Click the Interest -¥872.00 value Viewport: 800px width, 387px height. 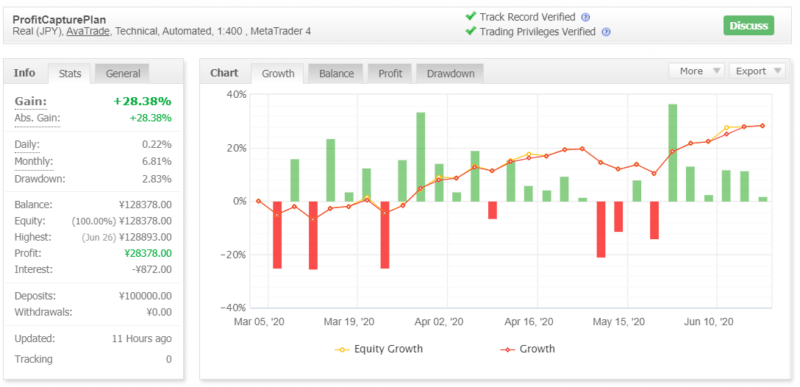click(x=152, y=270)
